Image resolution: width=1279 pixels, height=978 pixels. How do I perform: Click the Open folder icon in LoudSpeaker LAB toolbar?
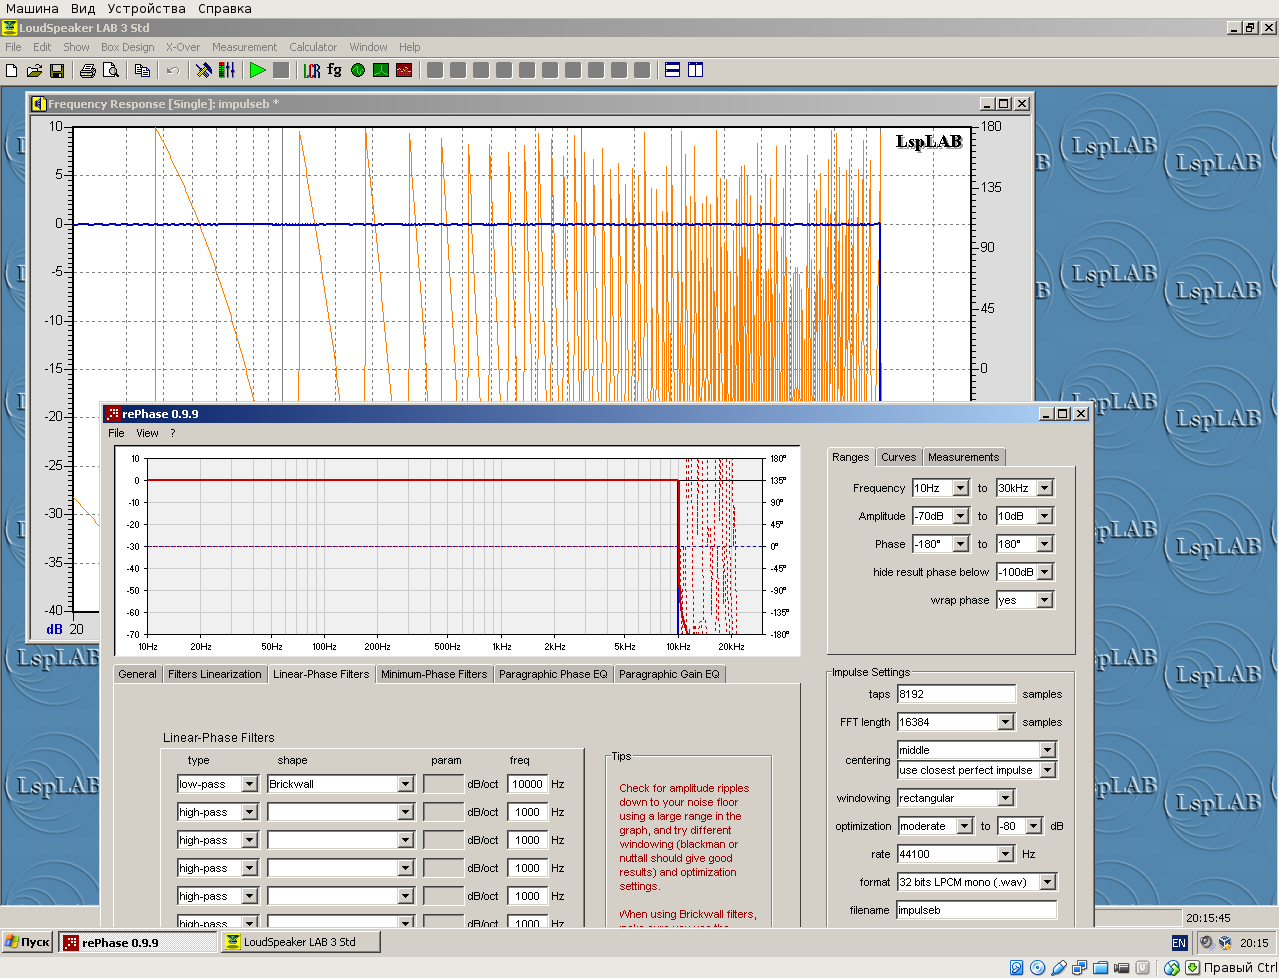click(34, 70)
